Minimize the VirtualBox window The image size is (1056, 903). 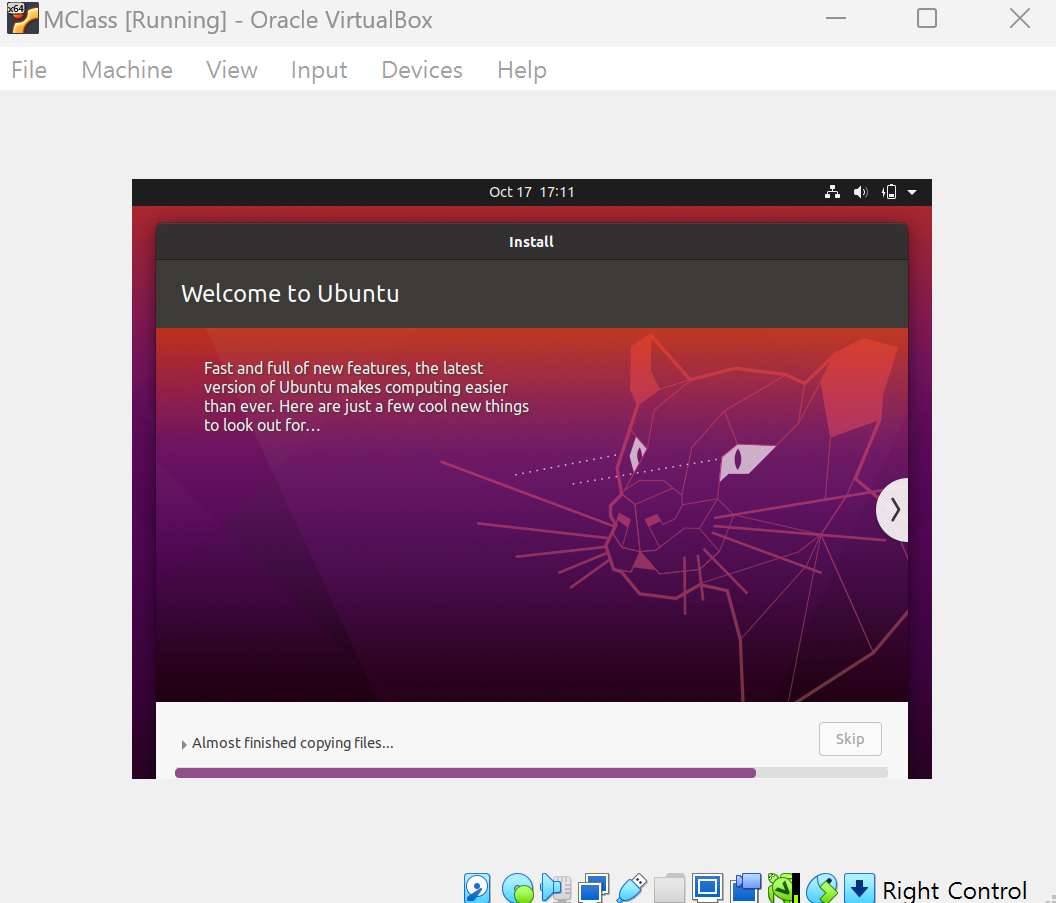coord(836,18)
